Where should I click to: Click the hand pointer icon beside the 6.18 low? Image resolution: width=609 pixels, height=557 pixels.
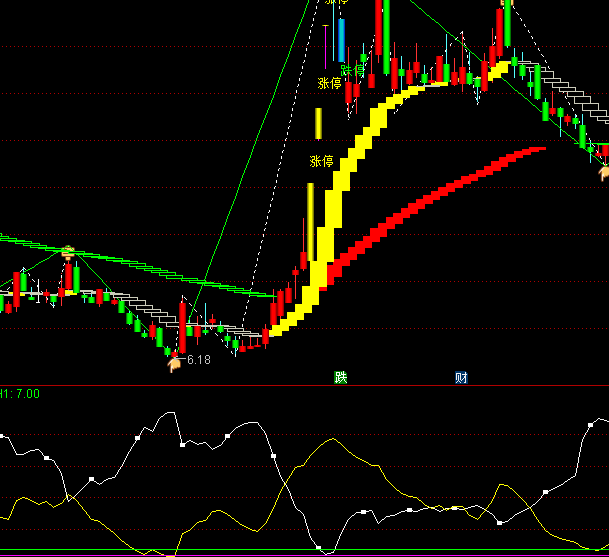pyautogui.click(x=175, y=363)
